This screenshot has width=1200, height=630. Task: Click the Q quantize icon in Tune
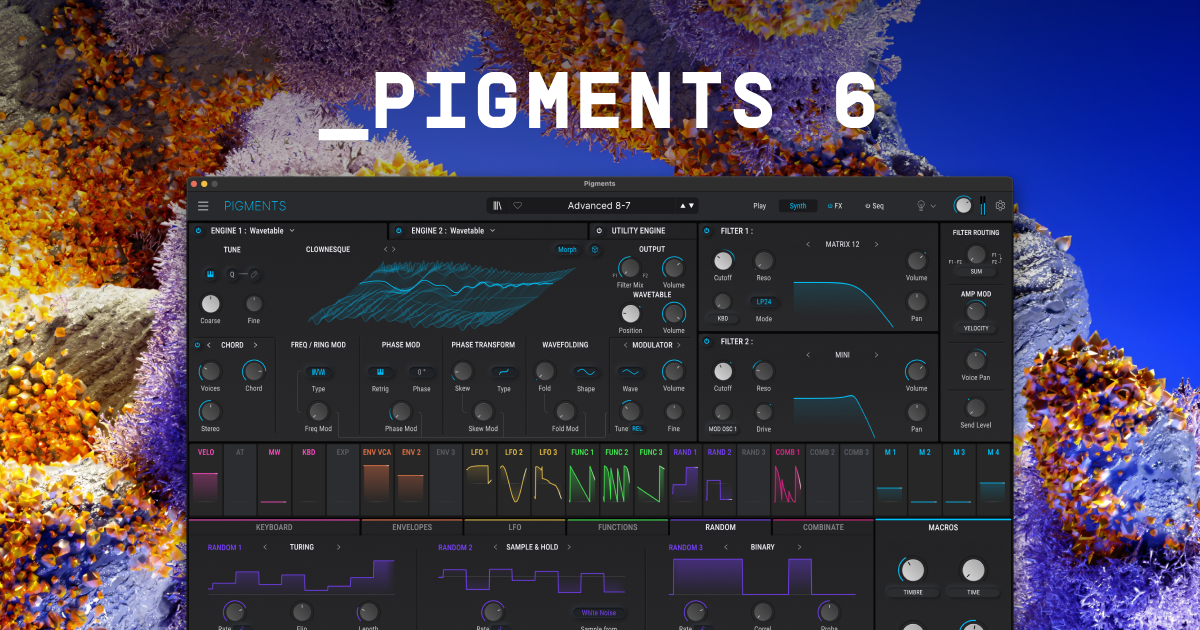[x=233, y=274]
